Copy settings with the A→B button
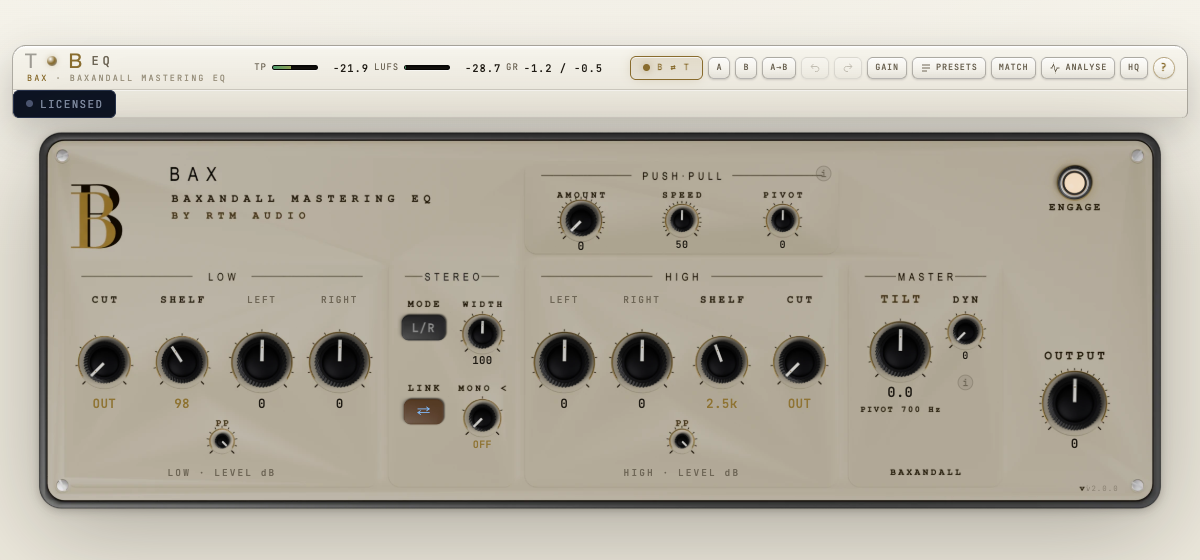 coord(779,68)
